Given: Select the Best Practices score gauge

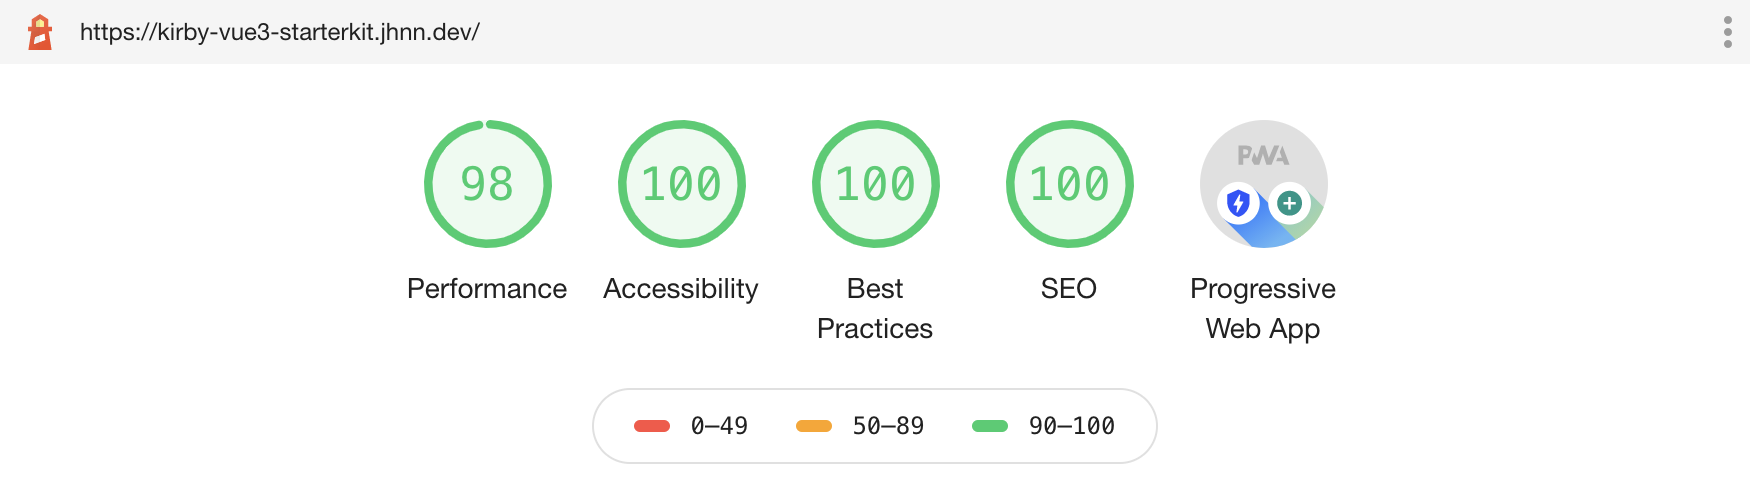Looking at the screenshot, I should (x=875, y=184).
